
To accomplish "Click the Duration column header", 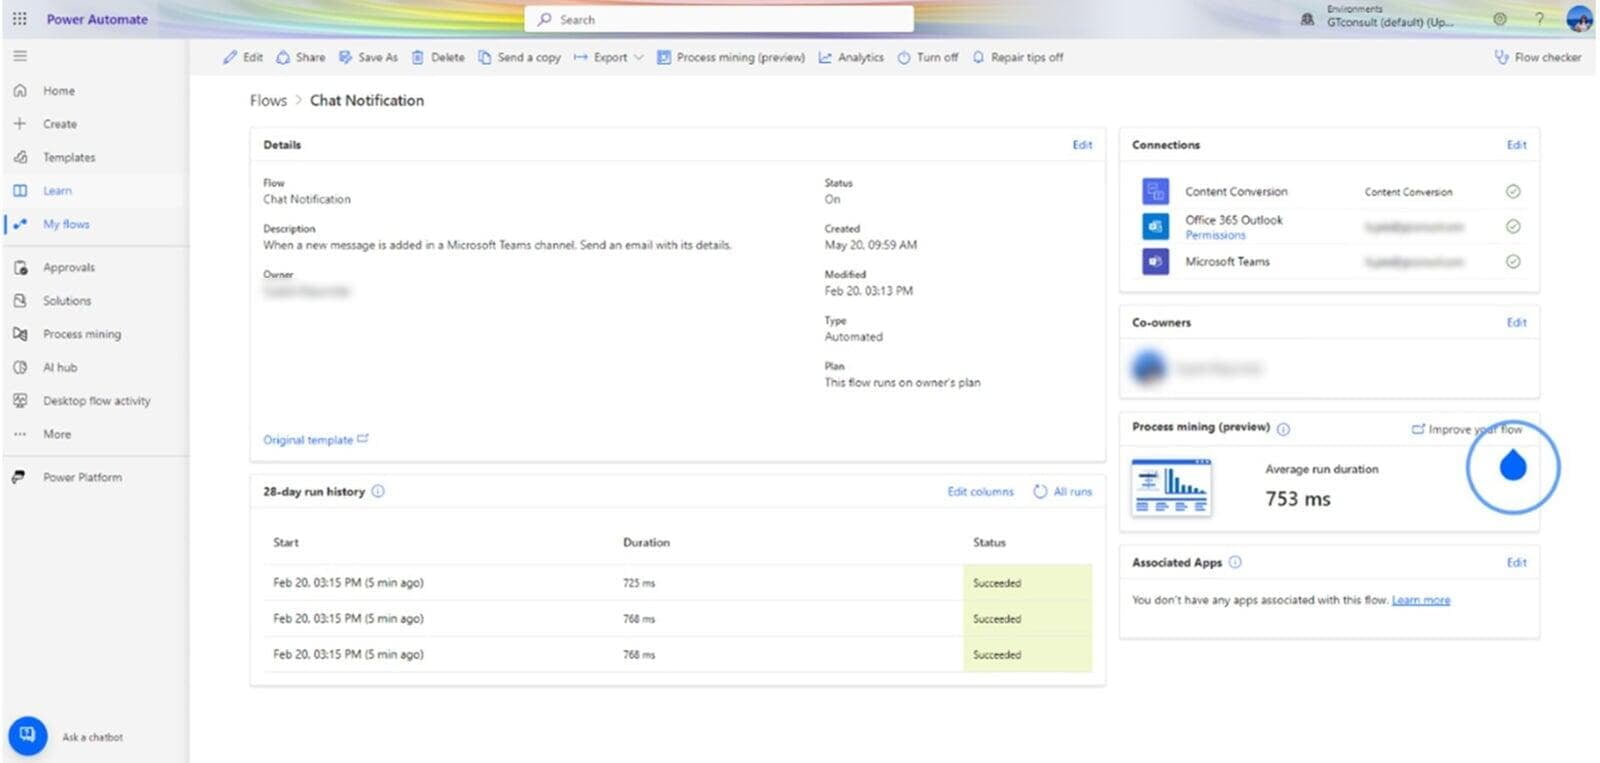I will [x=646, y=542].
